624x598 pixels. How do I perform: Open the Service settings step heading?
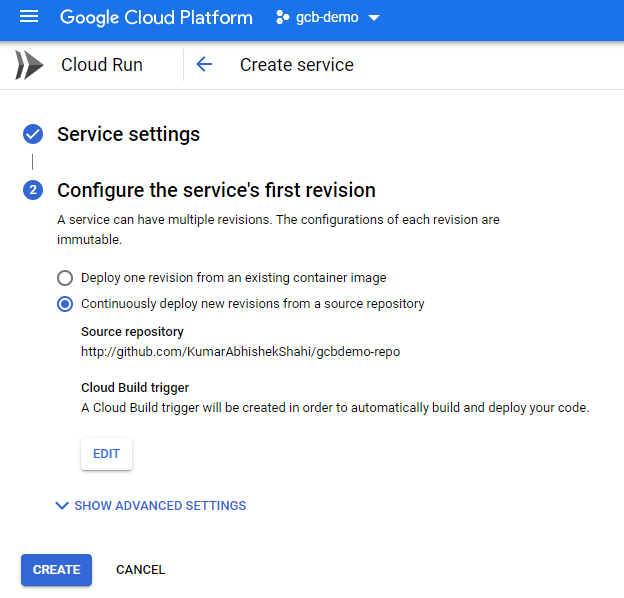[x=128, y=134]
